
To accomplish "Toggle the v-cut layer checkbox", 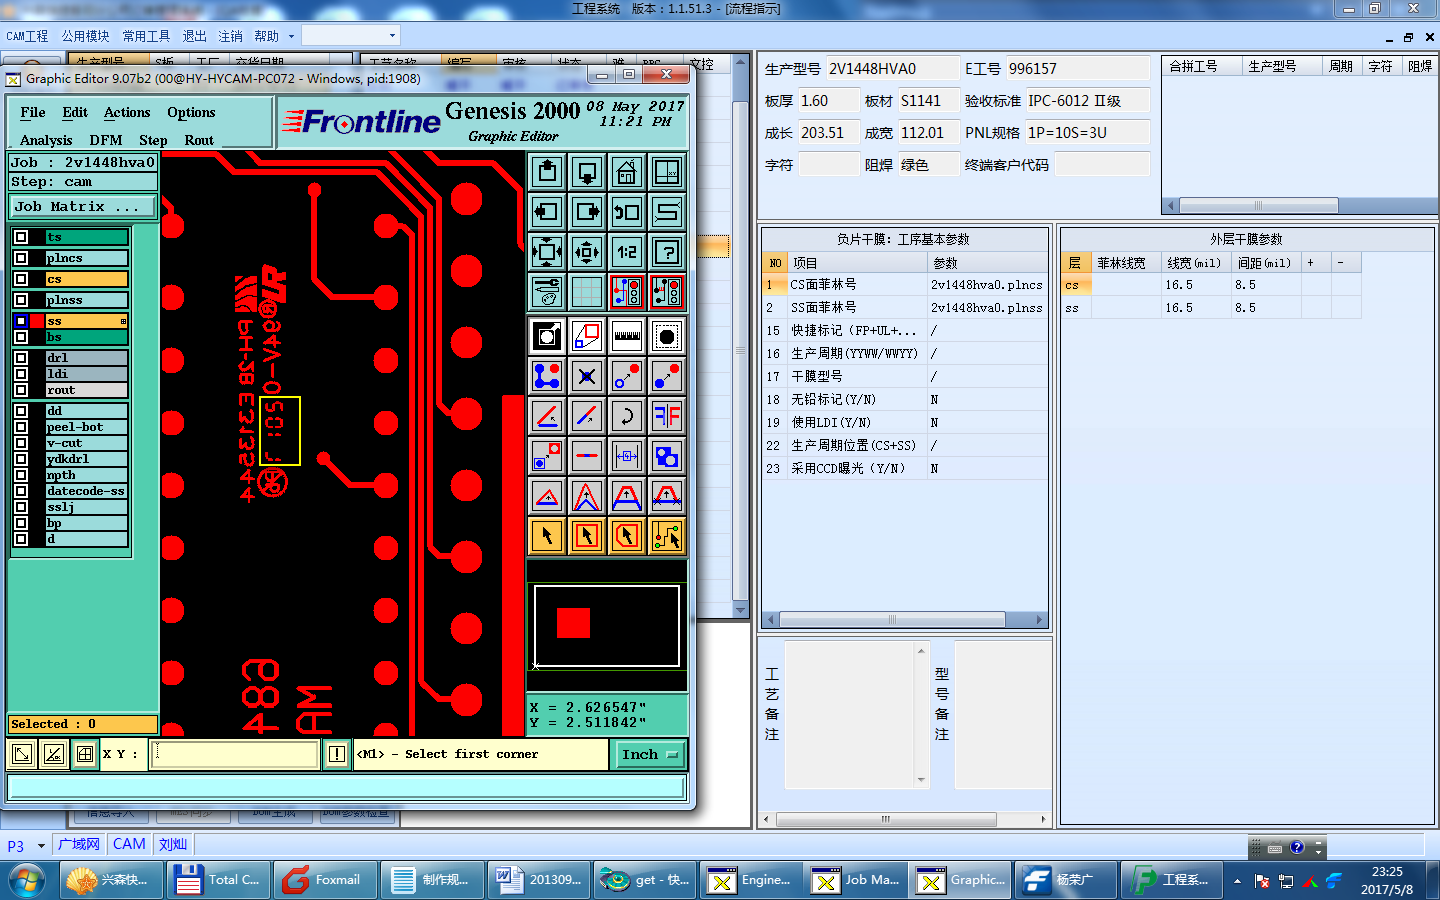I will pos(21,443).
